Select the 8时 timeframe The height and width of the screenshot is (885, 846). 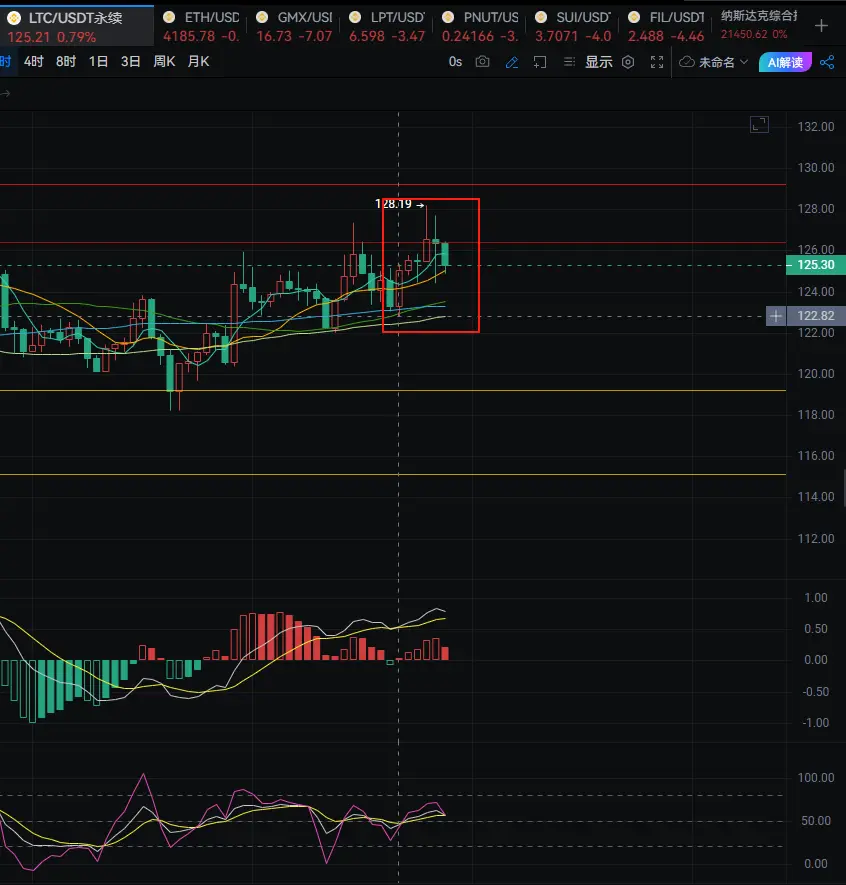pos(65,62)
